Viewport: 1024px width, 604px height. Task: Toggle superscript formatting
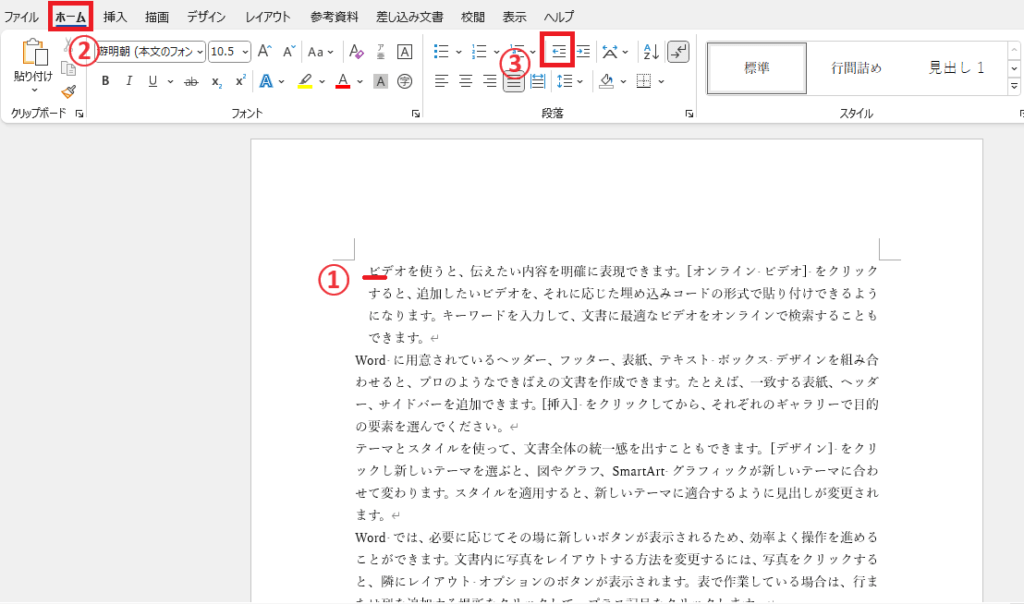240,81
